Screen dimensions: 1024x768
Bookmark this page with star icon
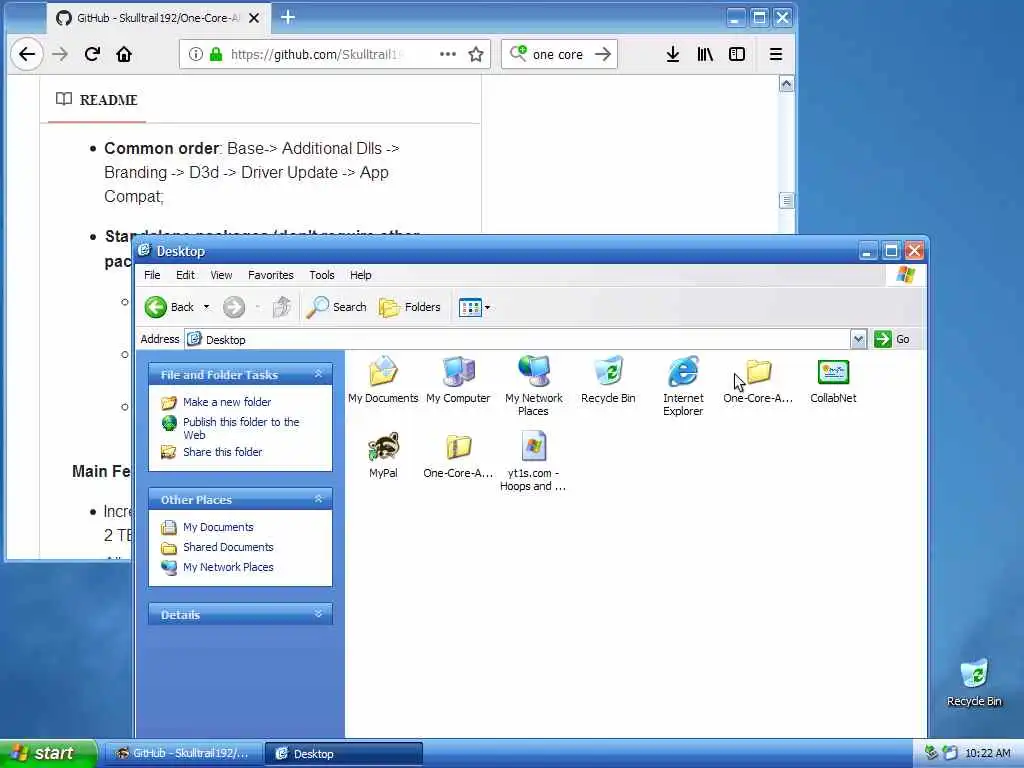tap(476, 54)
